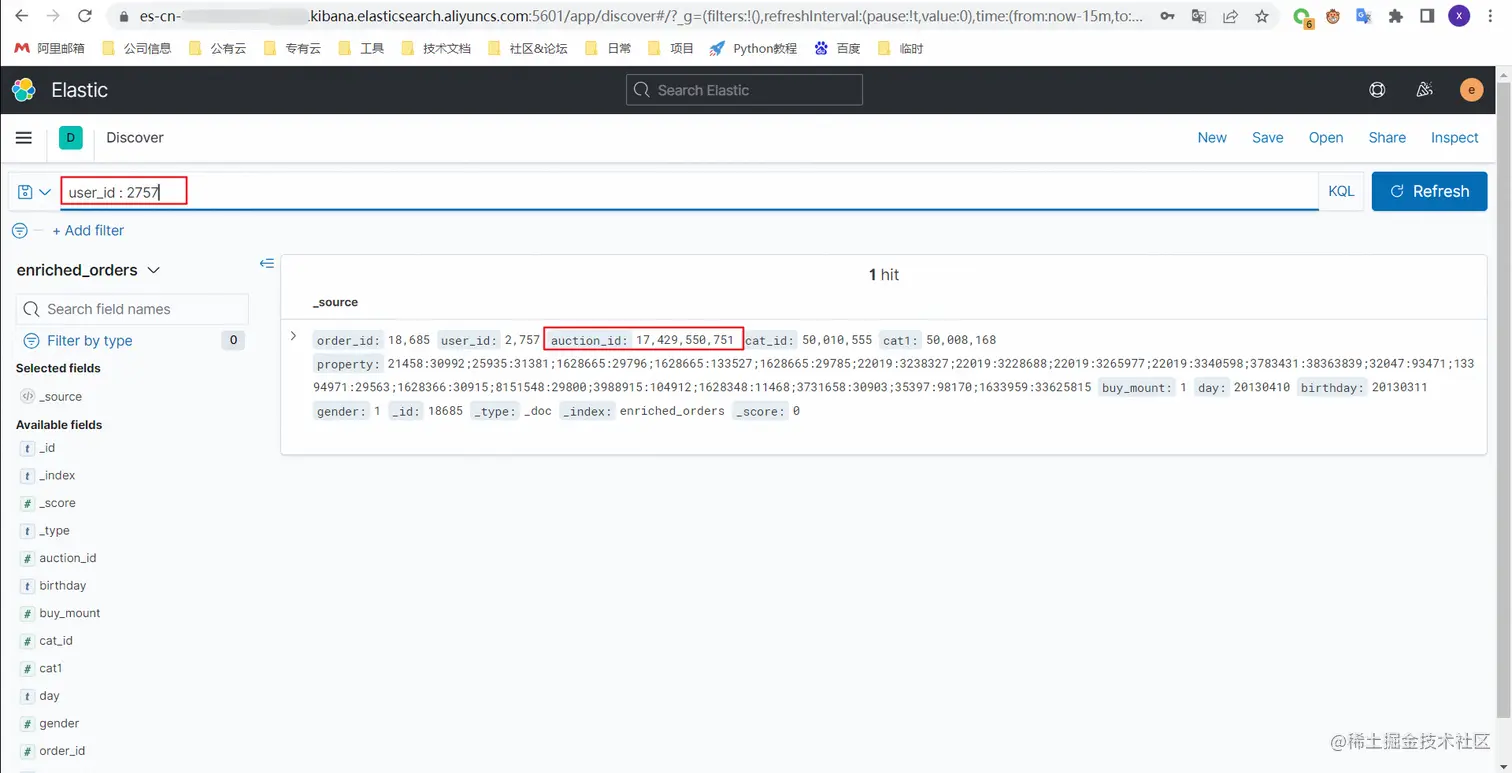Click the saved query disk icon
Viewport: 1512px width, 773px height.
(26, 192)
